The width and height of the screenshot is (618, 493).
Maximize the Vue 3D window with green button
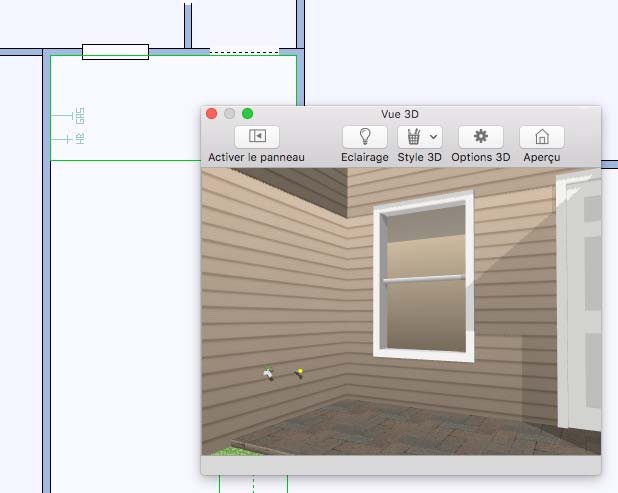[248, 114]
